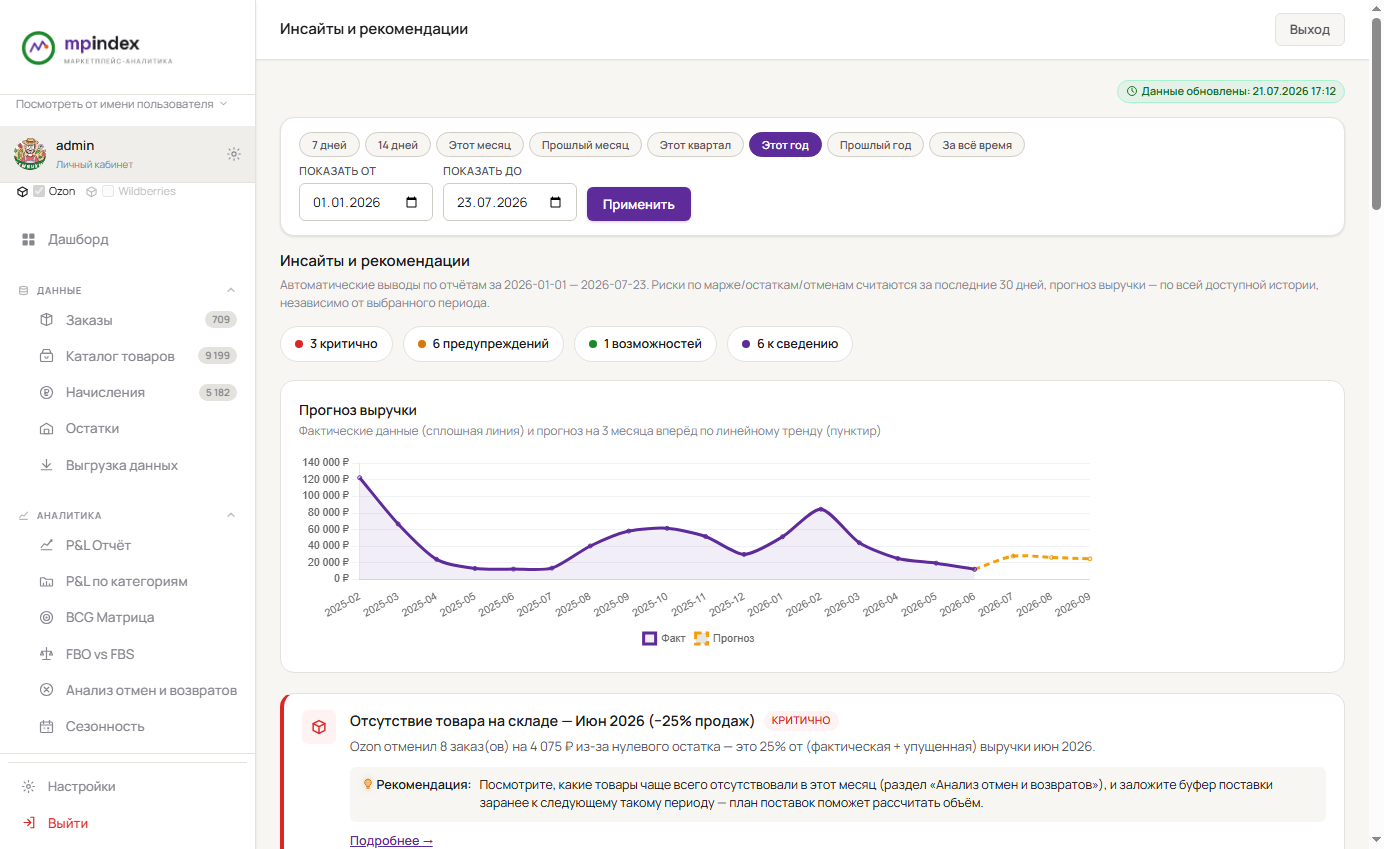Click the 2026-02 peak point on chart
Image resolution: width=1384 pixels, height=849 pixels.
pyautogui.click(x=821, y=509)
